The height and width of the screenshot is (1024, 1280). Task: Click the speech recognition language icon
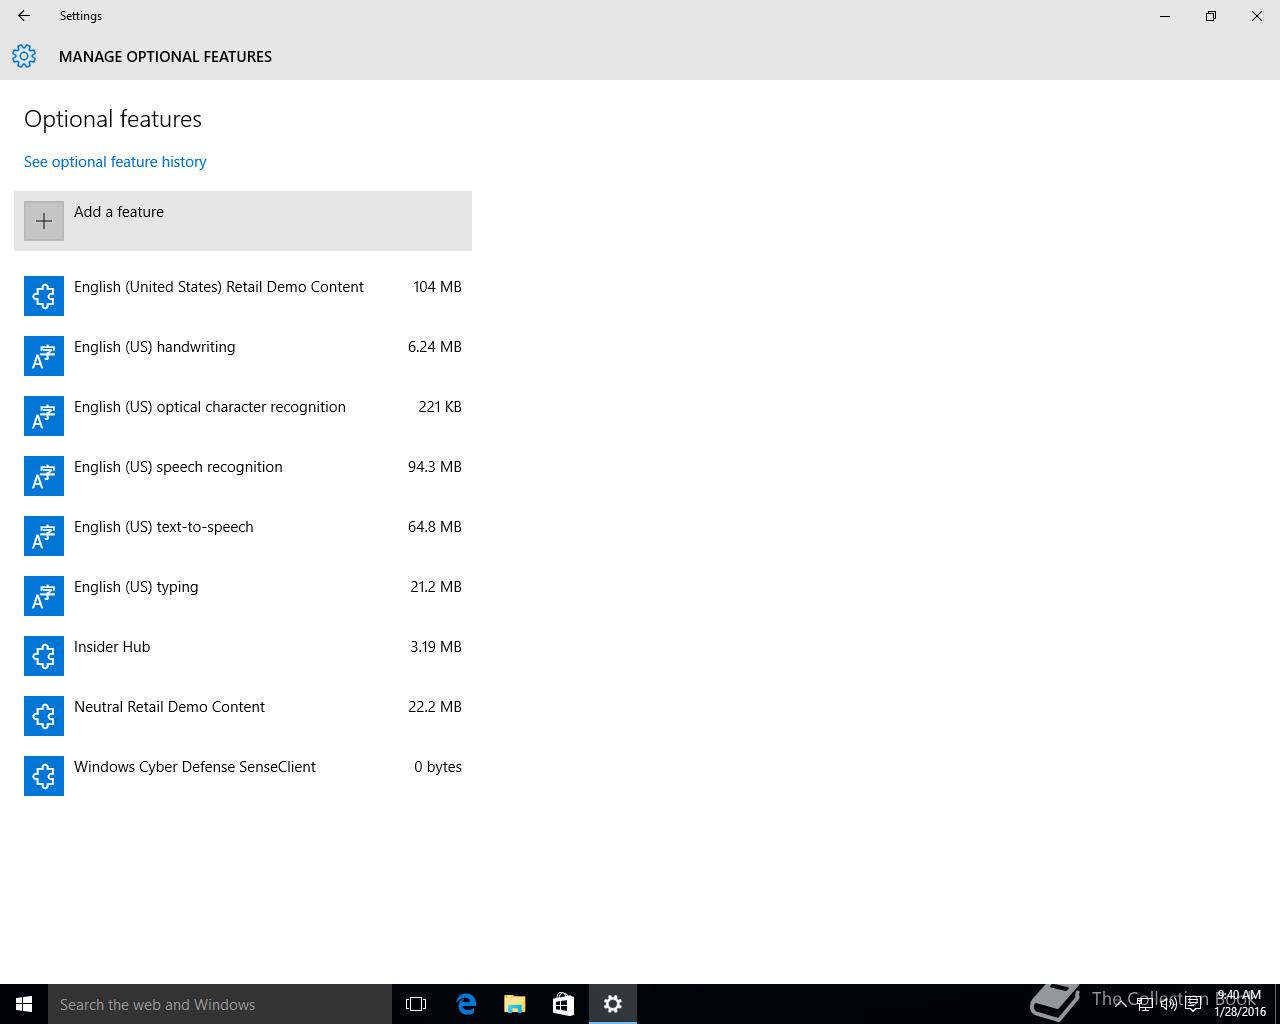[44, 476]
